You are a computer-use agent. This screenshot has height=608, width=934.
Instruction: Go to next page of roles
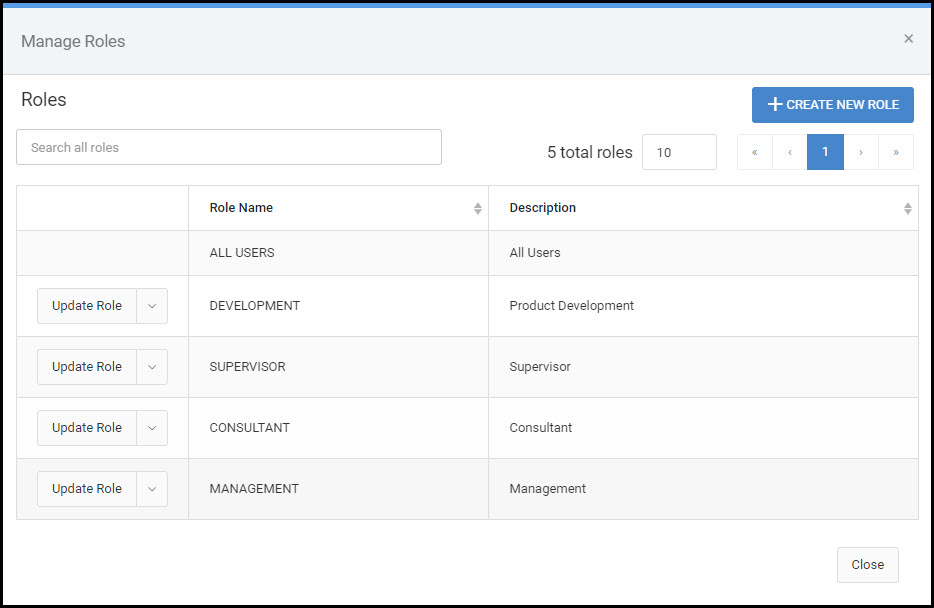[861, 152]
